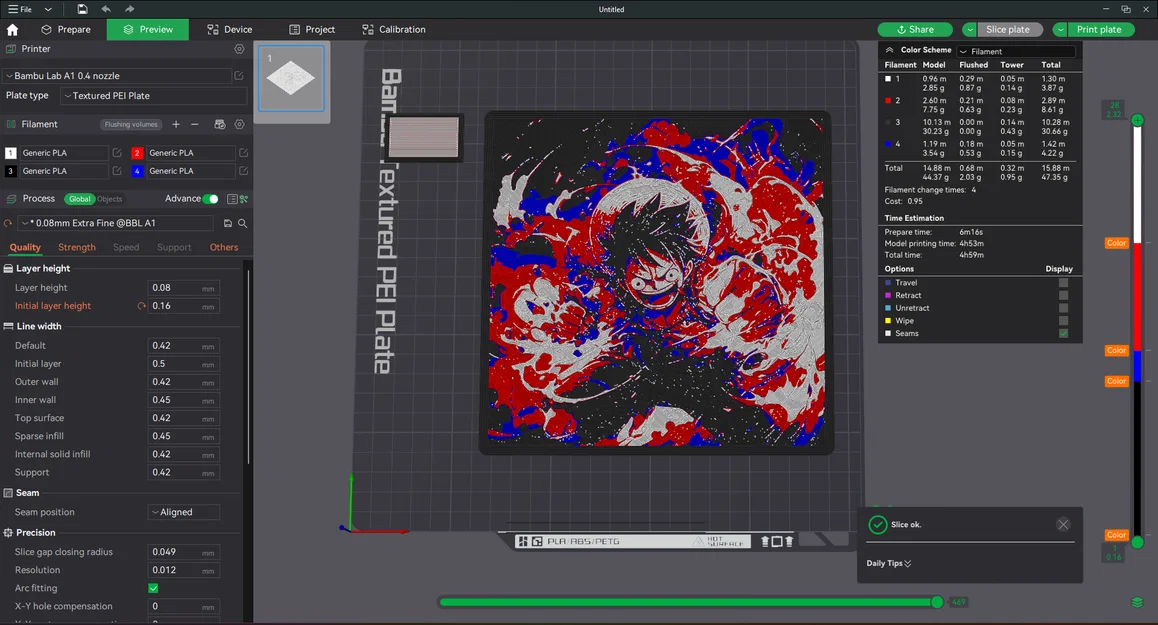Open filament settings gear icon

click(x=239, y=124)
